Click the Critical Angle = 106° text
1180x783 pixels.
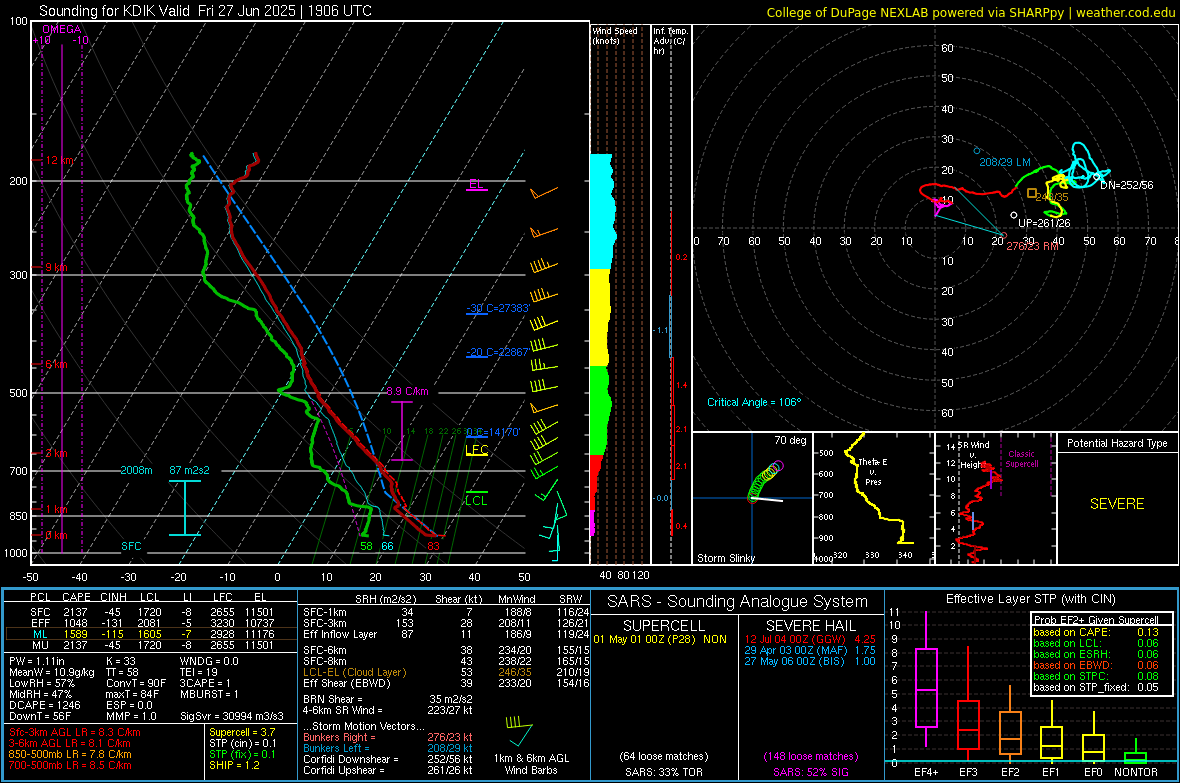[754, 402]
